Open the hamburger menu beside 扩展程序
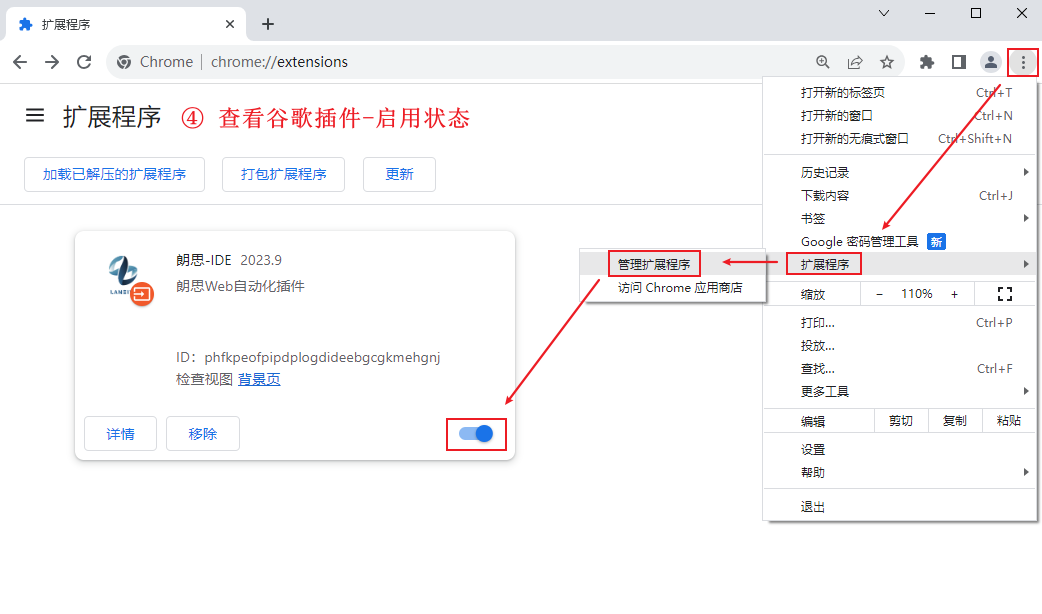This screenshot has width=1042, height=614. [x=35, y=116]
